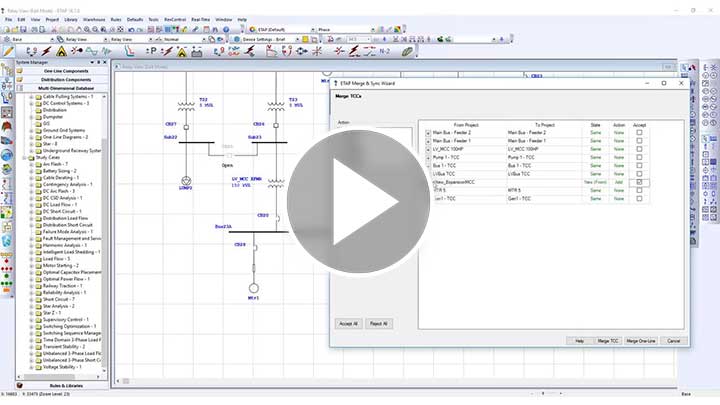Expand the Main Bus - Feeder 2 row
Screen dimensions: 720x405
pyautogui.click(x=428, y=133)
